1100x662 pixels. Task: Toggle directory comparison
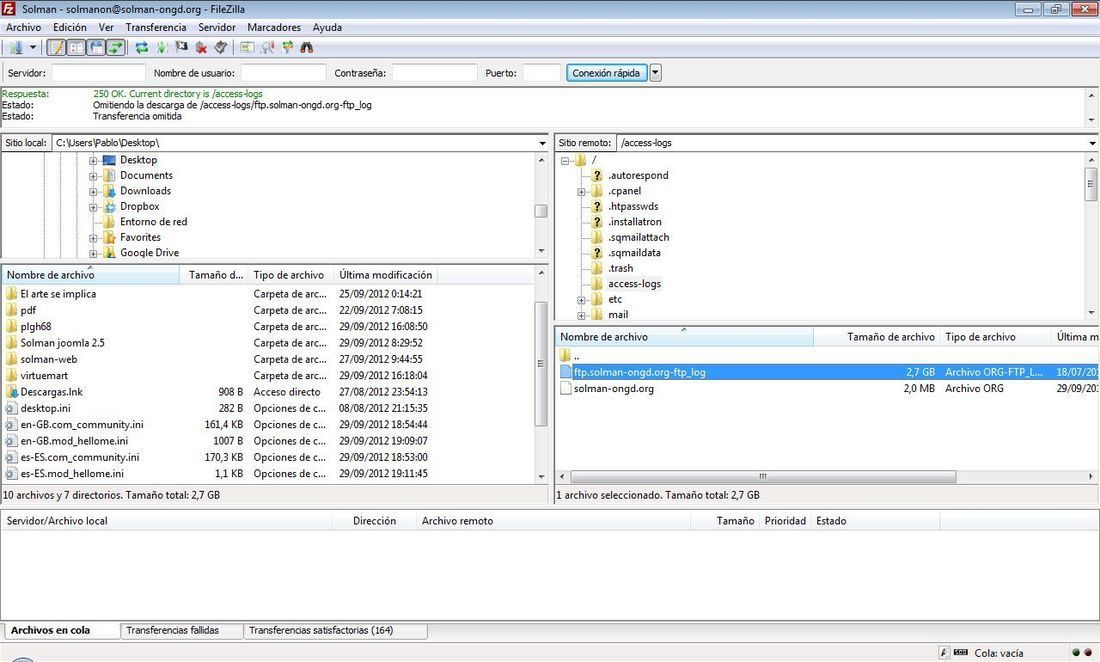(x=267, y=48)
